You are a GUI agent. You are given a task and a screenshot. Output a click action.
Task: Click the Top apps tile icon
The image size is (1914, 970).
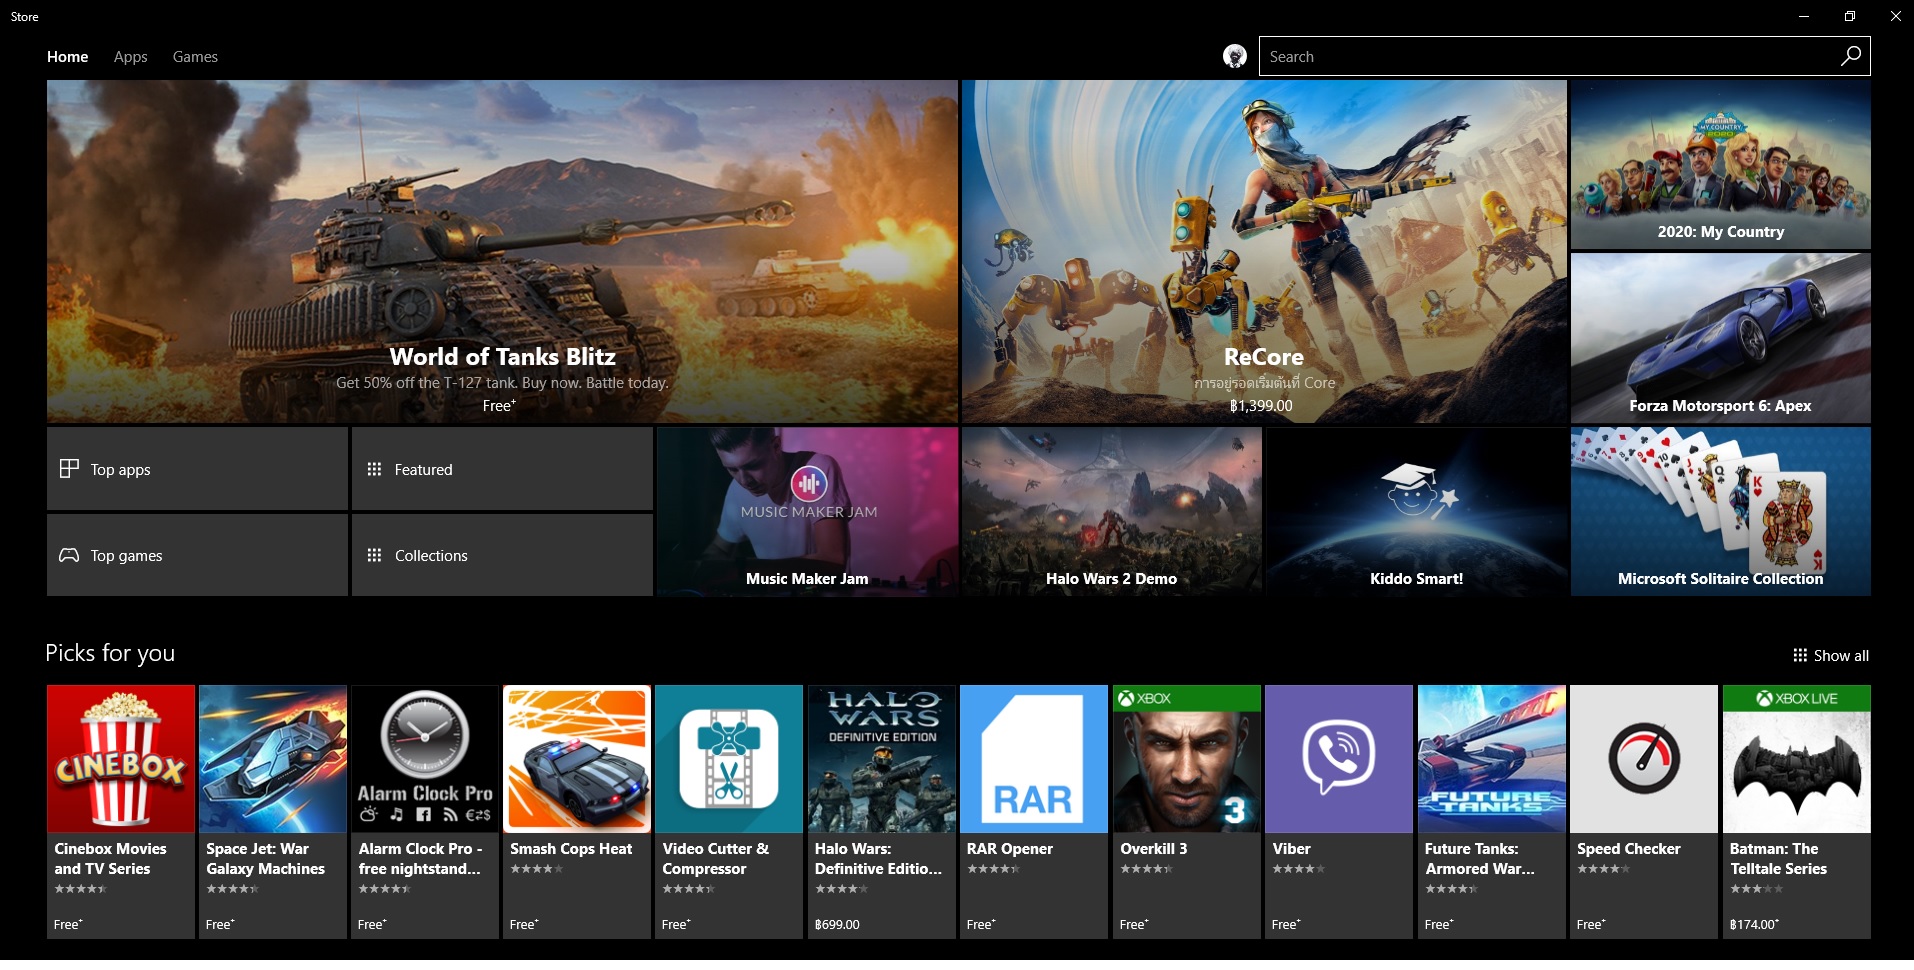69,468
